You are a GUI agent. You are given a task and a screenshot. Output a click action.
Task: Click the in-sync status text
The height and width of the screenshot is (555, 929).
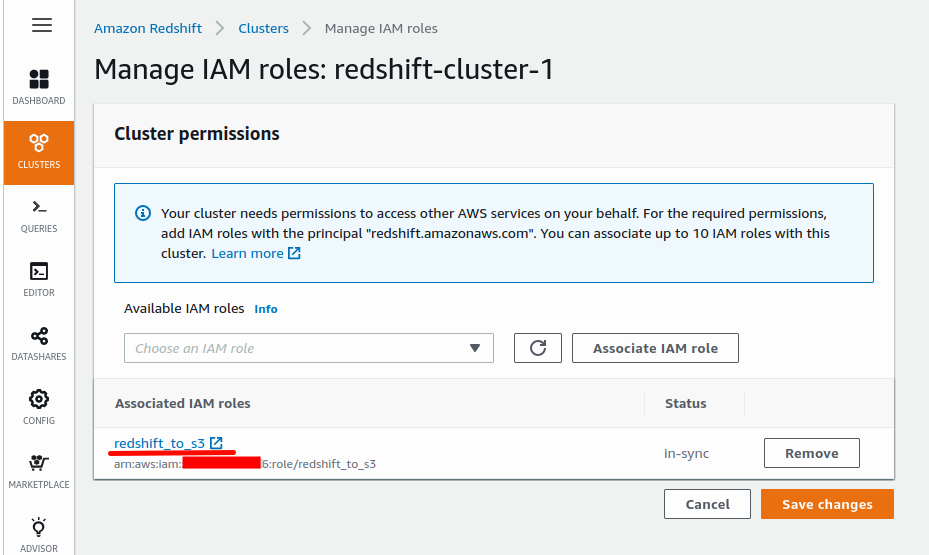pos(687,454)
